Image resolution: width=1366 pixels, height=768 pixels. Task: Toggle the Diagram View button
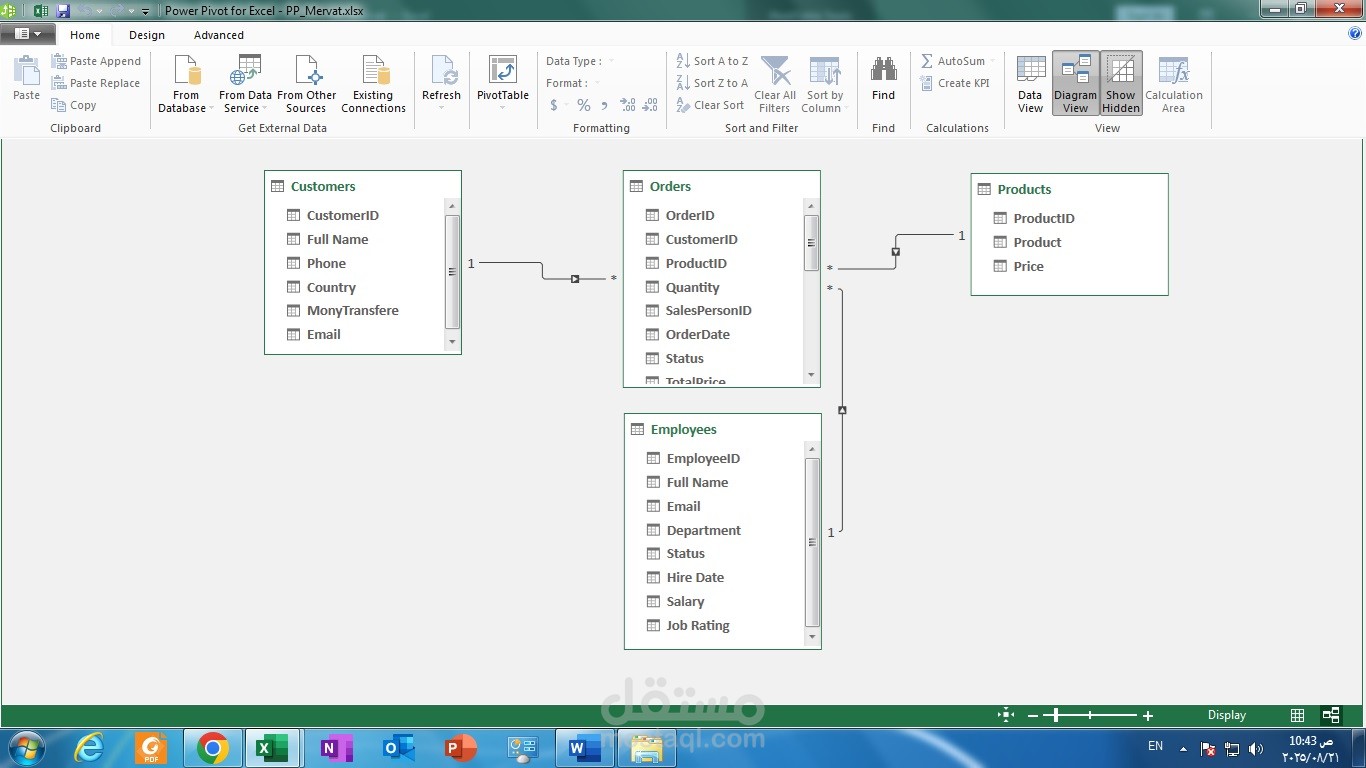1075,84
